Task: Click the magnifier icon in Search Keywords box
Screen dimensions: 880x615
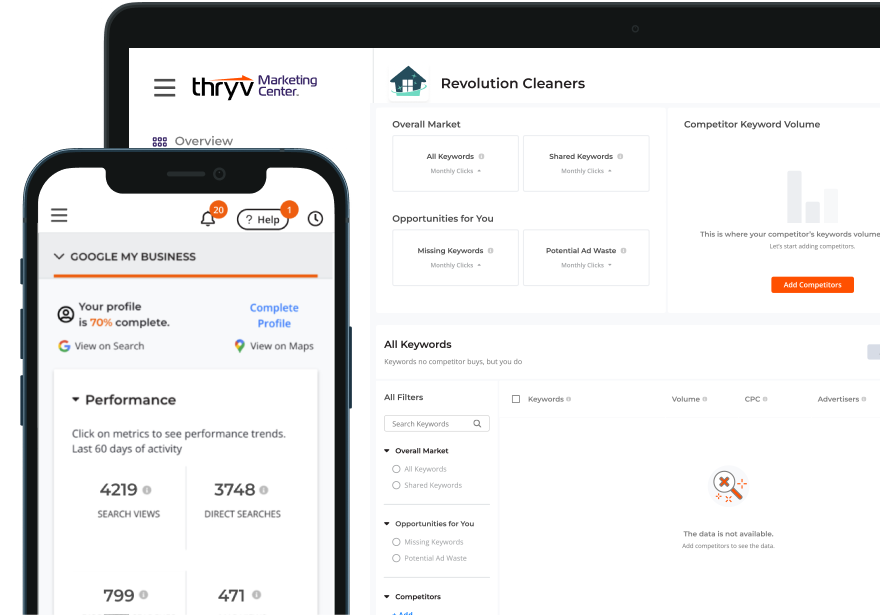Action: click(x=477, y=424)
